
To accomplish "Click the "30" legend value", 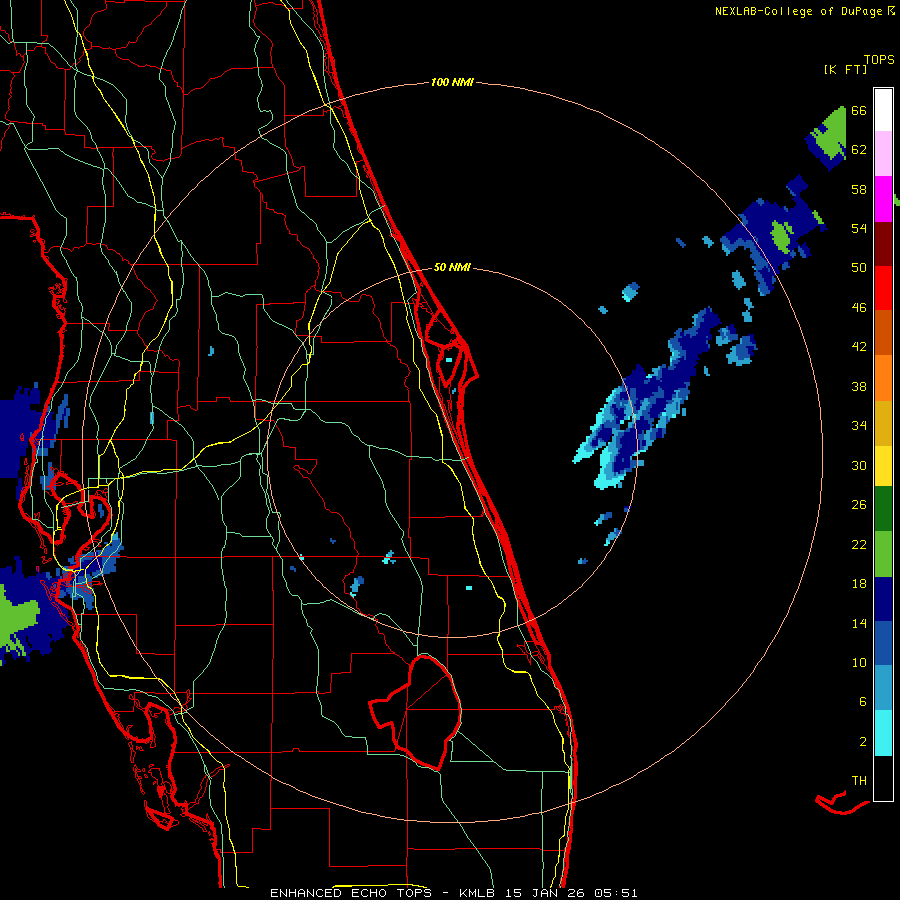I will point(859,465).
